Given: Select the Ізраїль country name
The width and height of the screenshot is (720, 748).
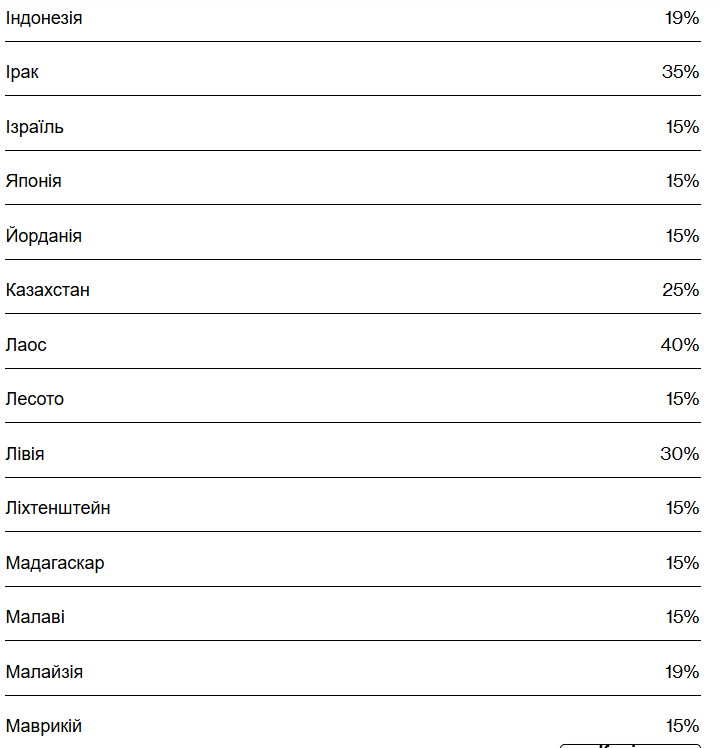Looking at the screenshot, I should (x=35, y=127).
